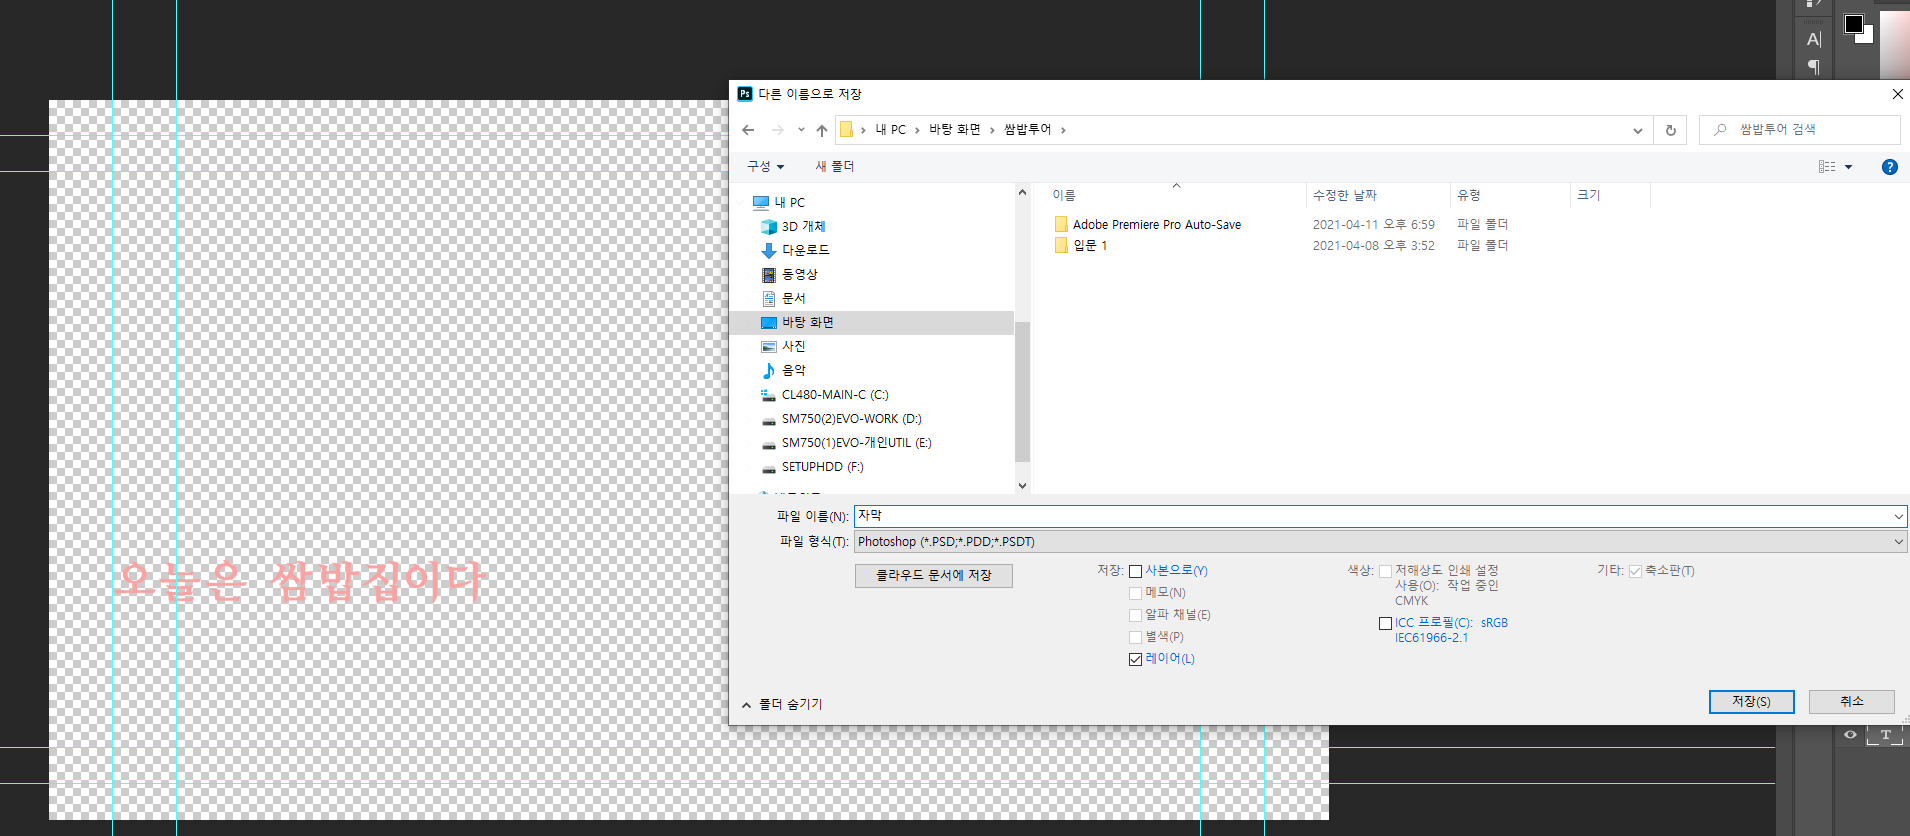Toggle 알파 채널(E) checkbox
Screen dimensions: 1910x836
(1135, 616)
